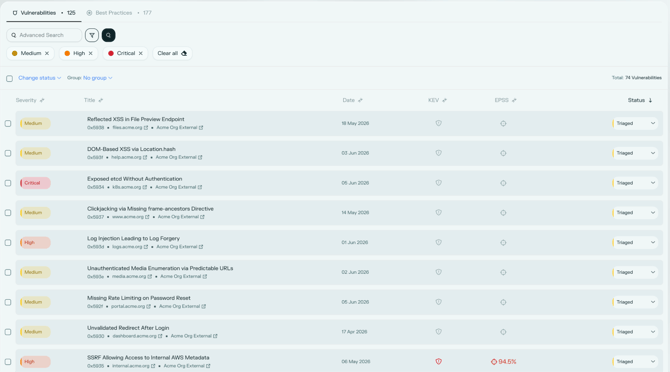Click the Advanced Search input field

(44, 35)
